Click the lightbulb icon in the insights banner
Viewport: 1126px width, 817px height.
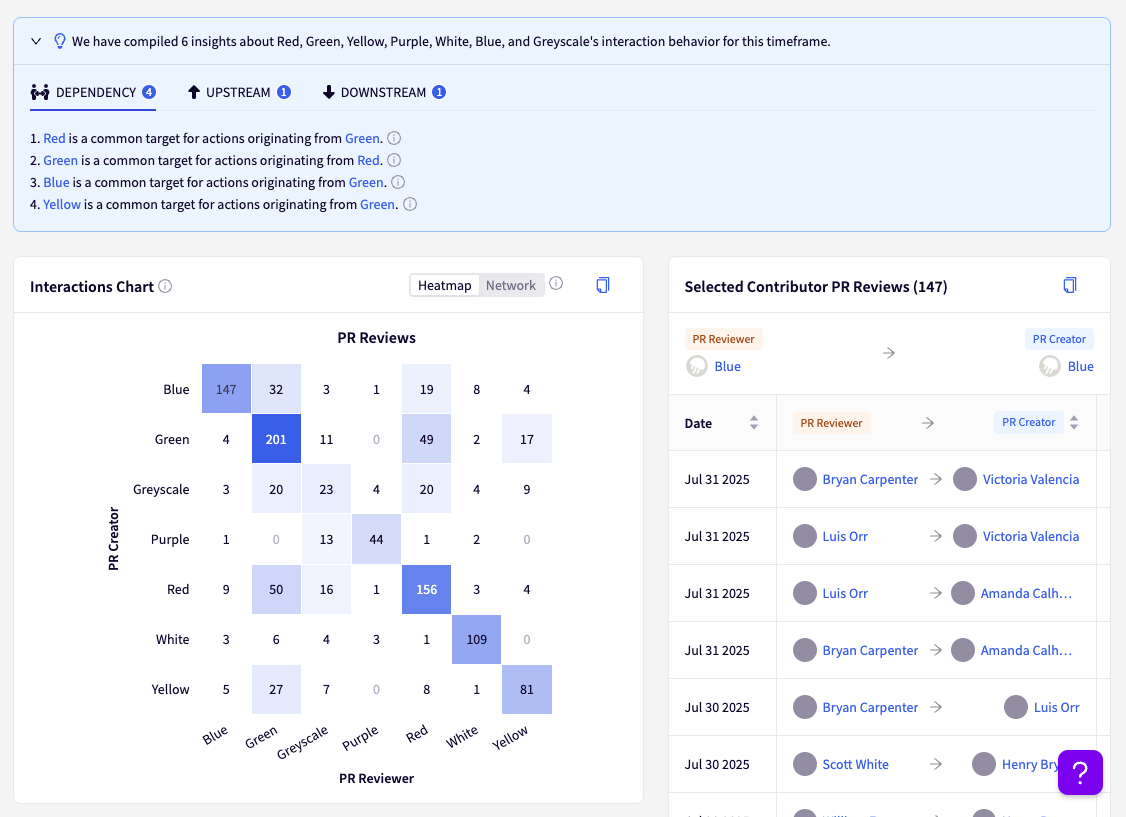60,39
